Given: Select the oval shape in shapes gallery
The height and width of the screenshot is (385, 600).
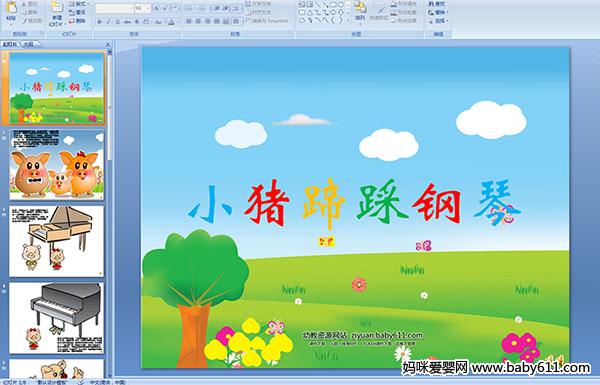Looking at the screenshot, I should click(x=341, y=5).
